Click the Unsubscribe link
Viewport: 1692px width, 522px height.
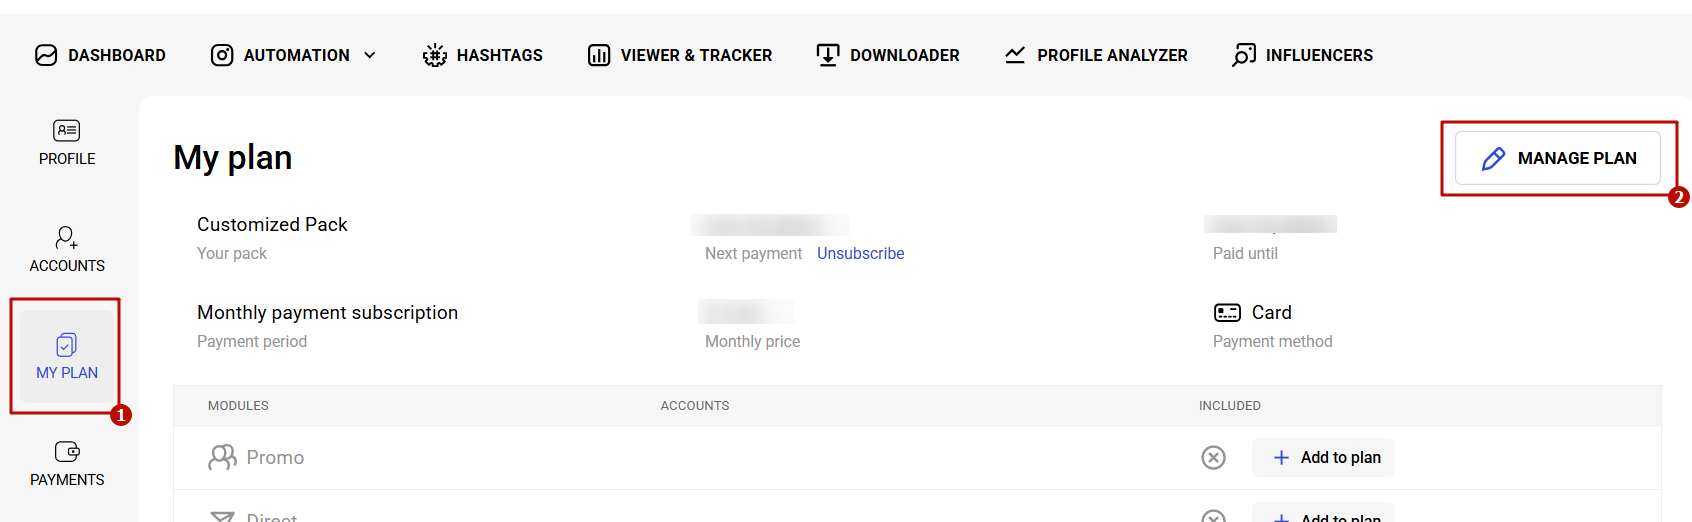(x=860, y=254)
